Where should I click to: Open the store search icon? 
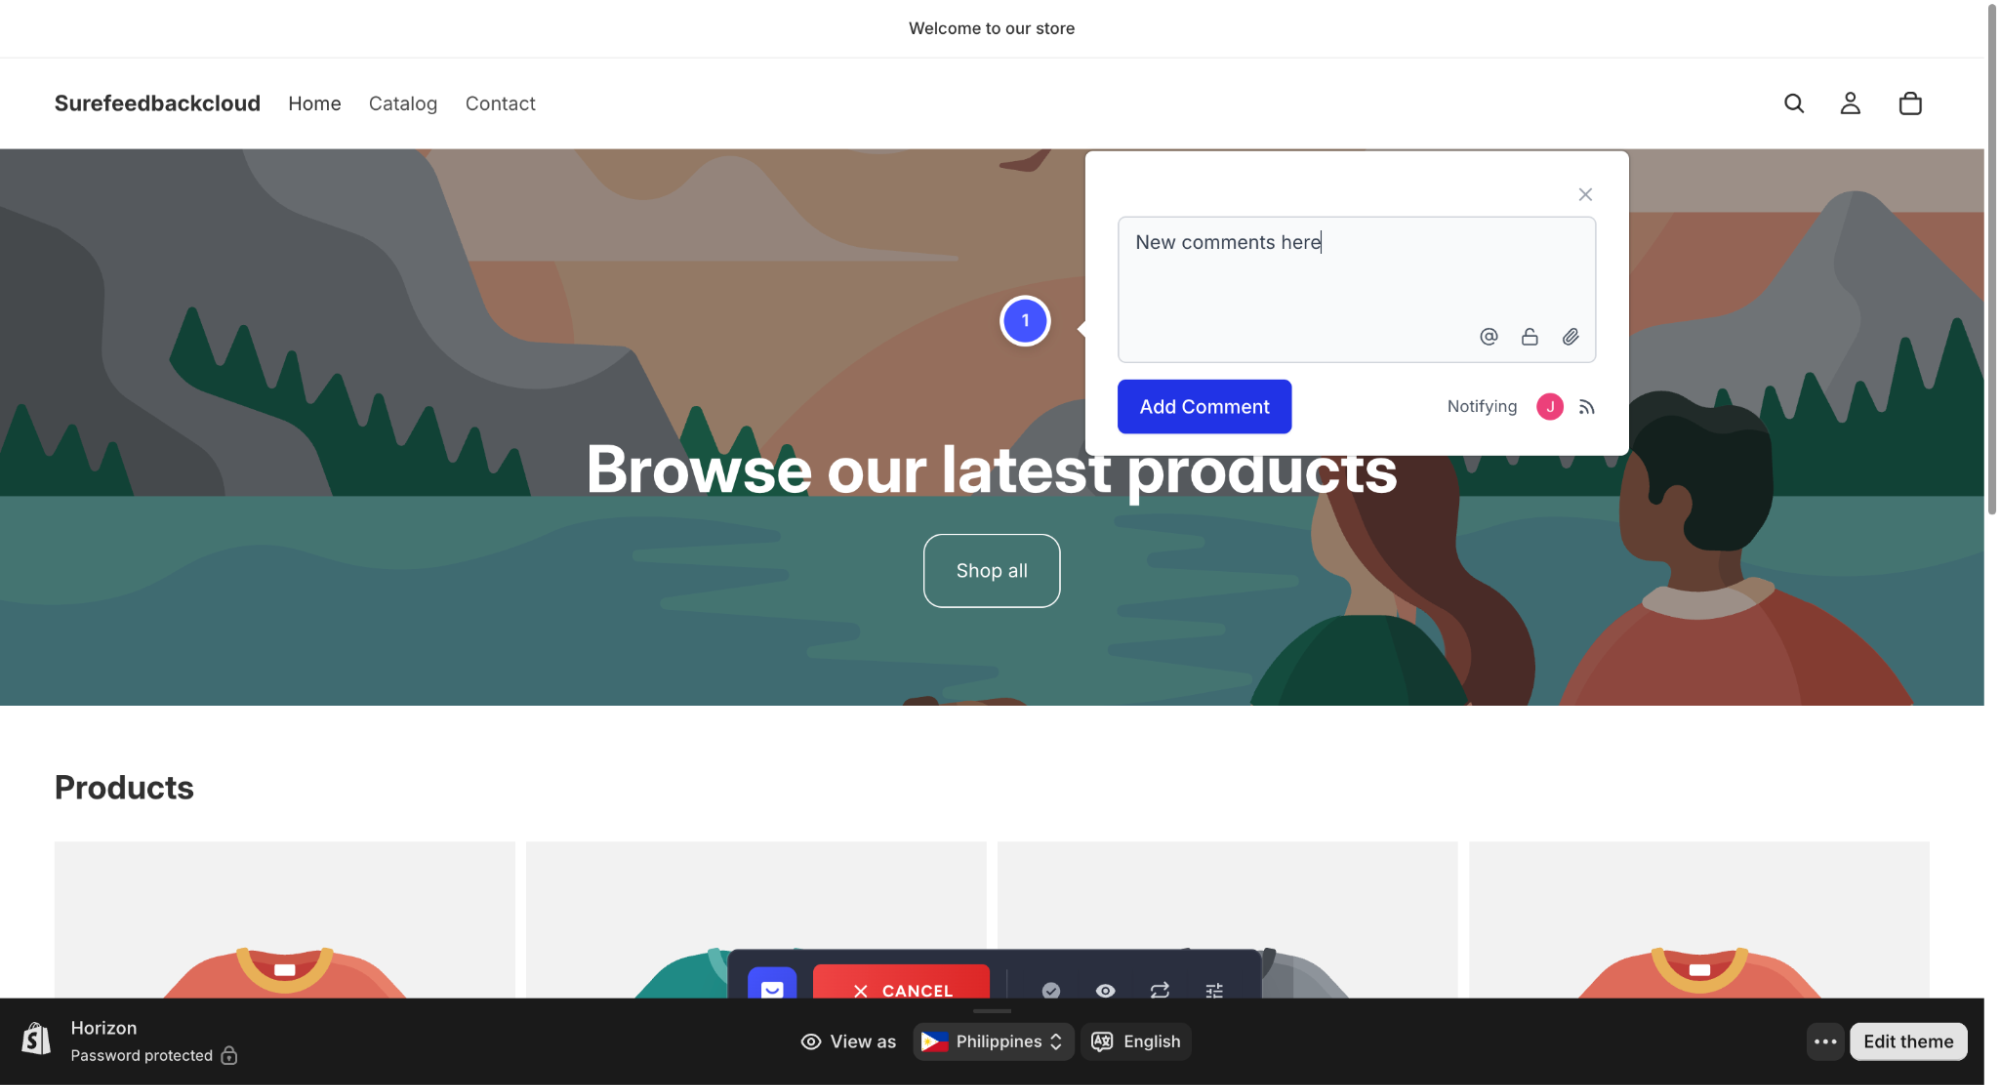pyautogui.click(x=1794, y=103)
